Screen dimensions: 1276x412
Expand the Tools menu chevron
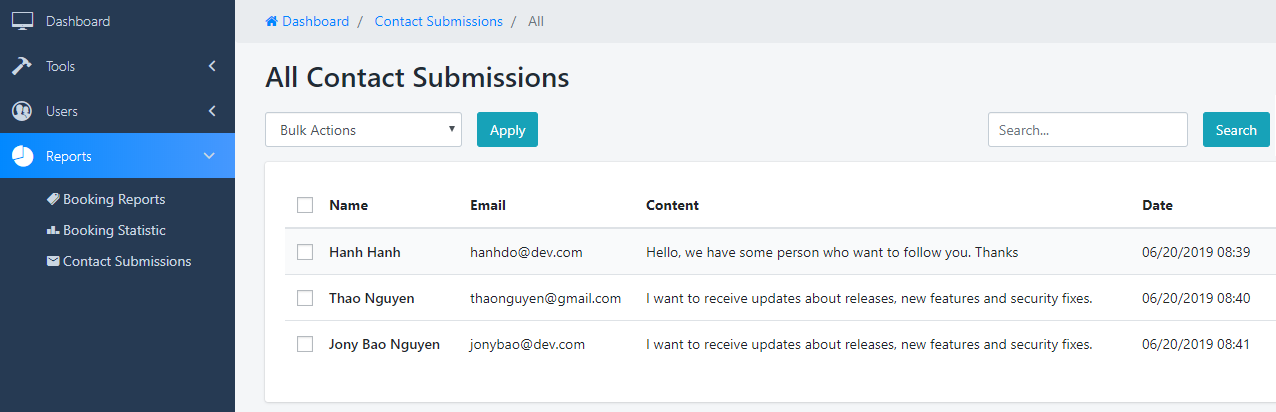click(x=212, y=66)
